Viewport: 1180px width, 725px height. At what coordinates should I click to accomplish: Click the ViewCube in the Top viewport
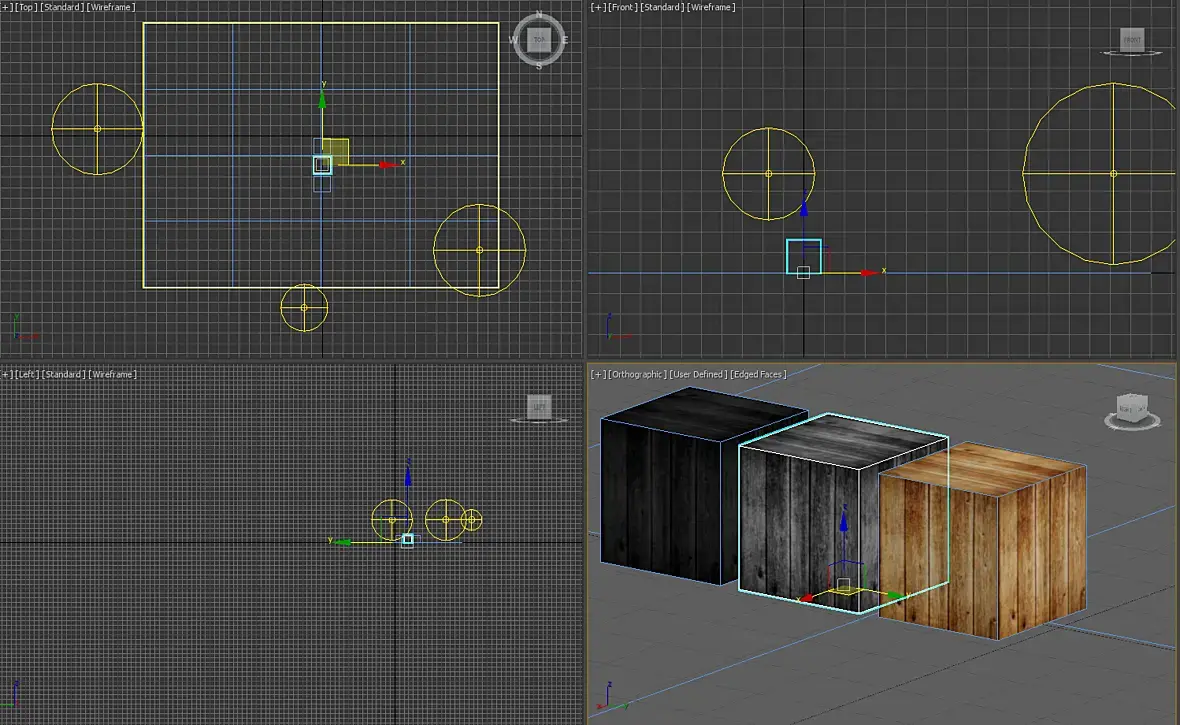(x=539, y=40)
